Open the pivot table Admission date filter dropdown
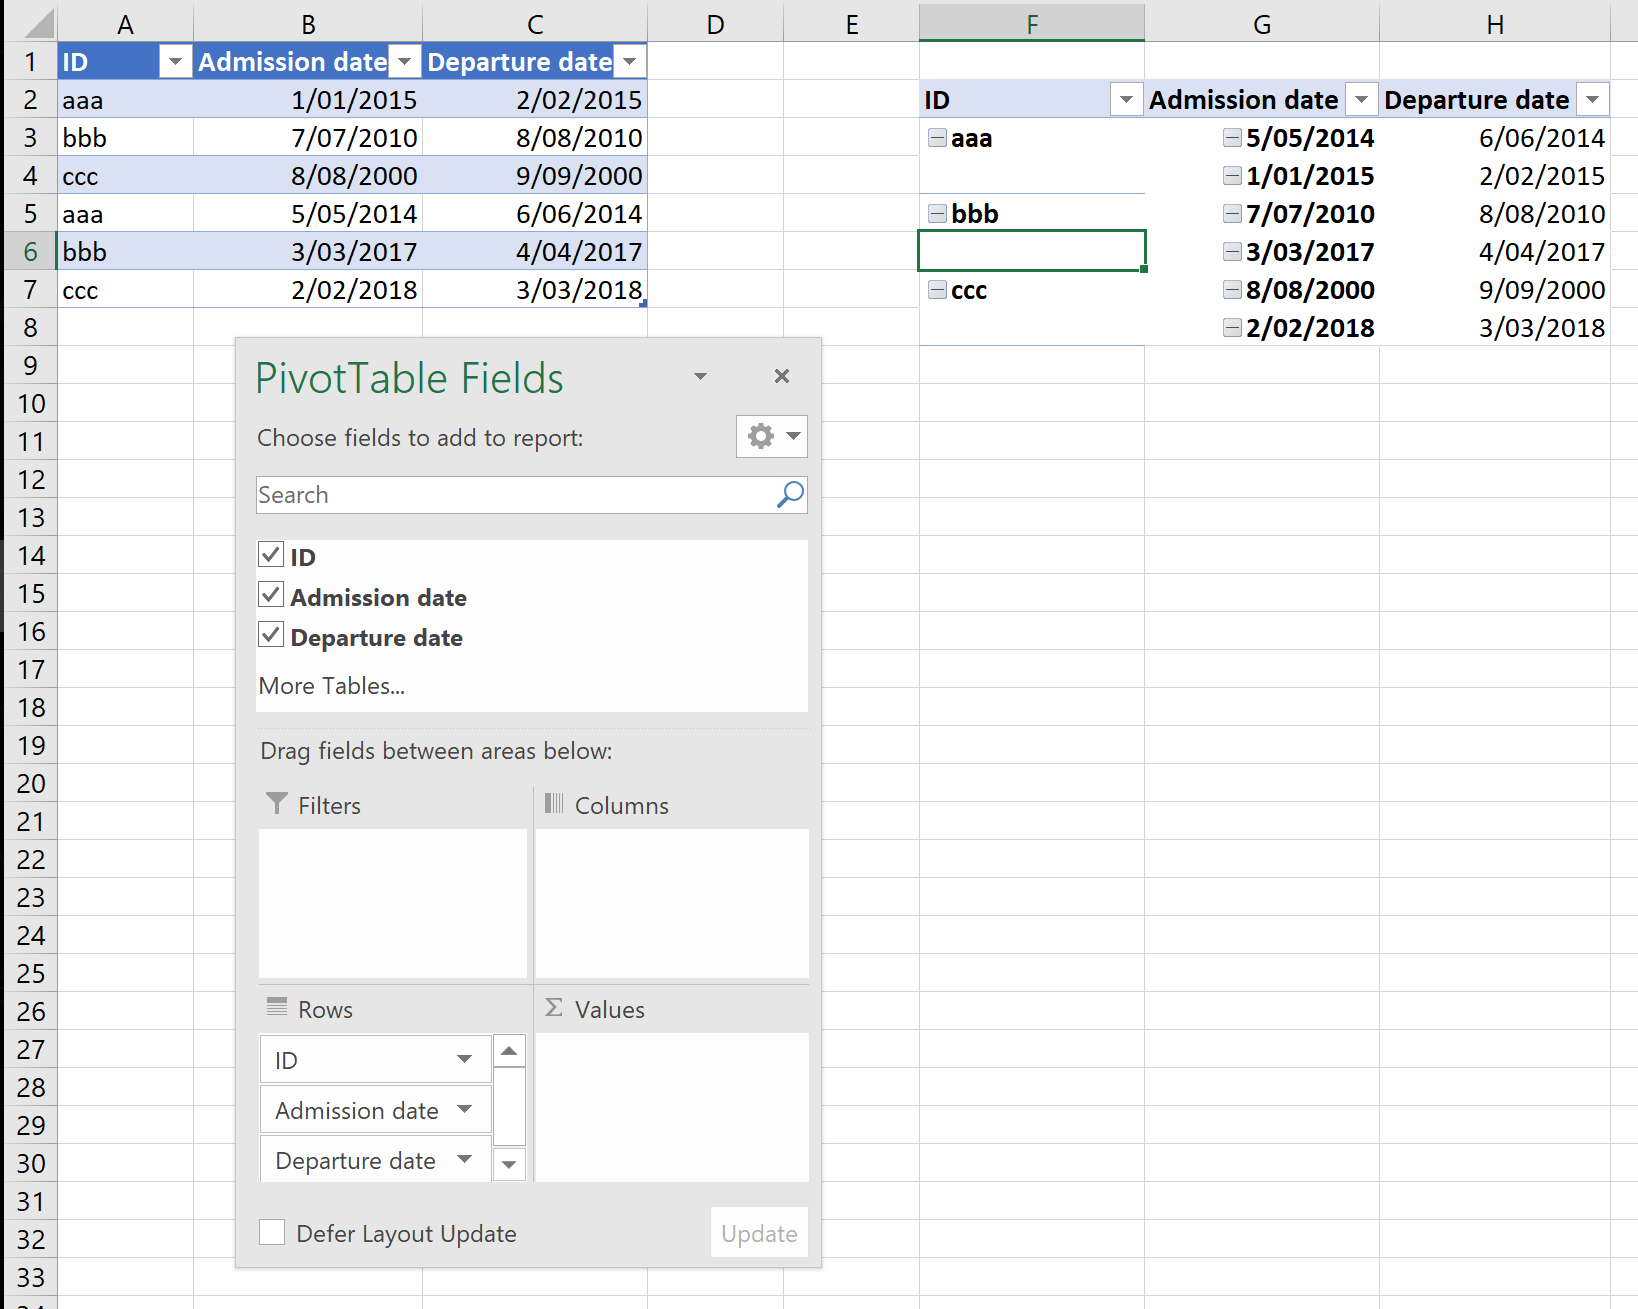Viewport: 1638px width, 1309px height. point(1360,100)
